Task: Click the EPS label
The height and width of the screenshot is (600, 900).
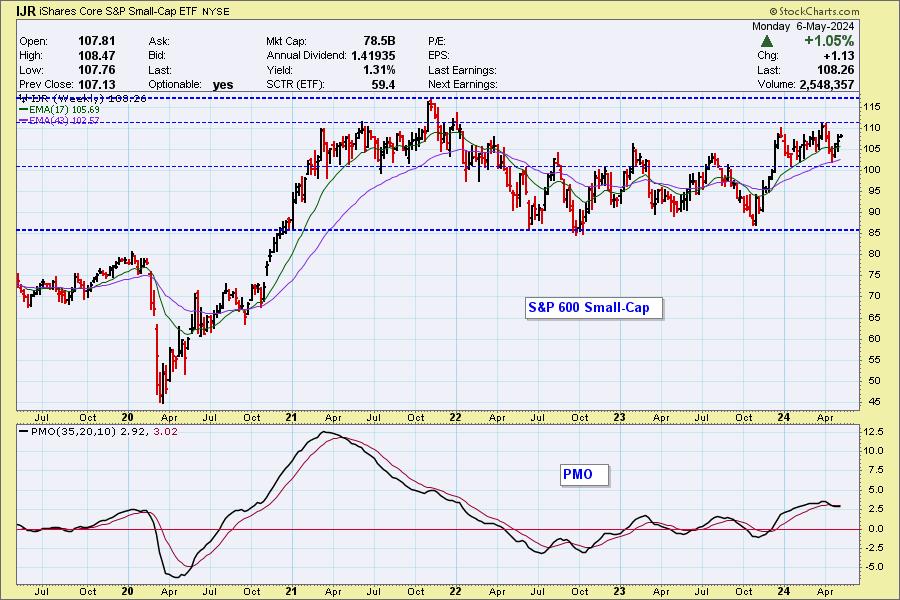Action: point(439,56)
